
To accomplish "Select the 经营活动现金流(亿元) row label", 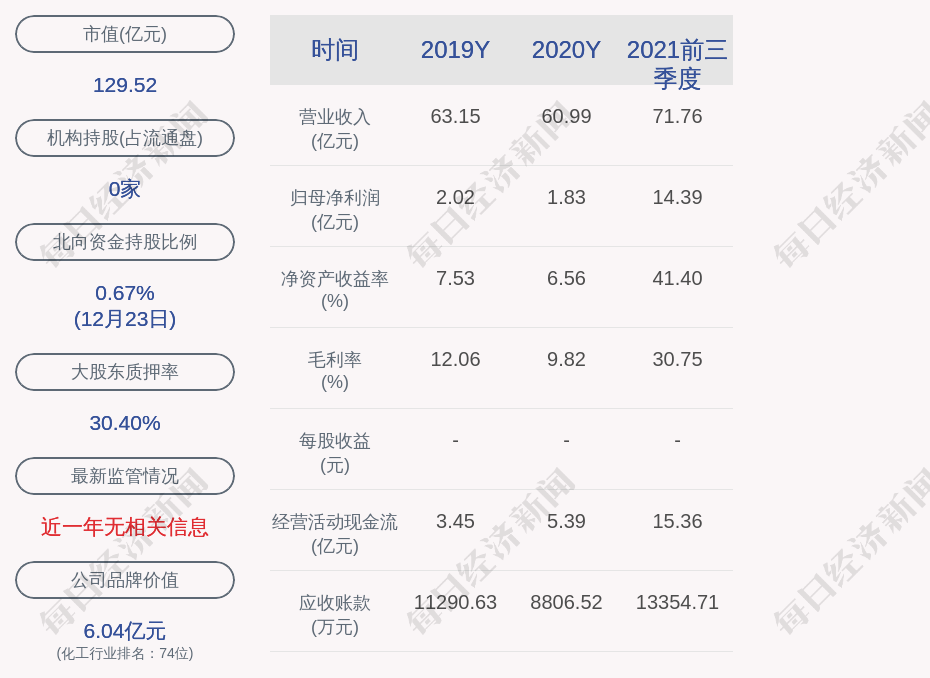I will pos(335,534).
